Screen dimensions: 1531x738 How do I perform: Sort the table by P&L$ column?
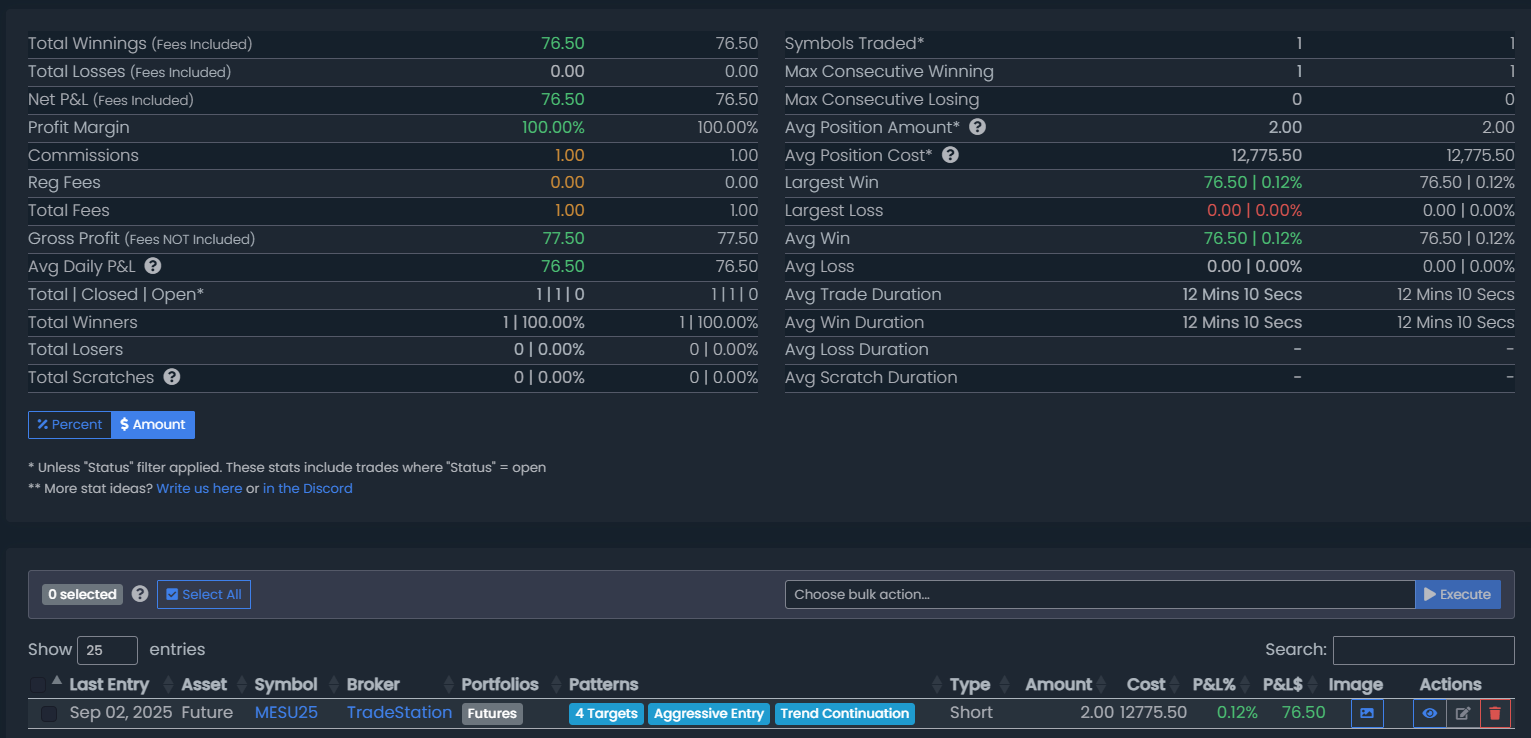coord(1282,685)
